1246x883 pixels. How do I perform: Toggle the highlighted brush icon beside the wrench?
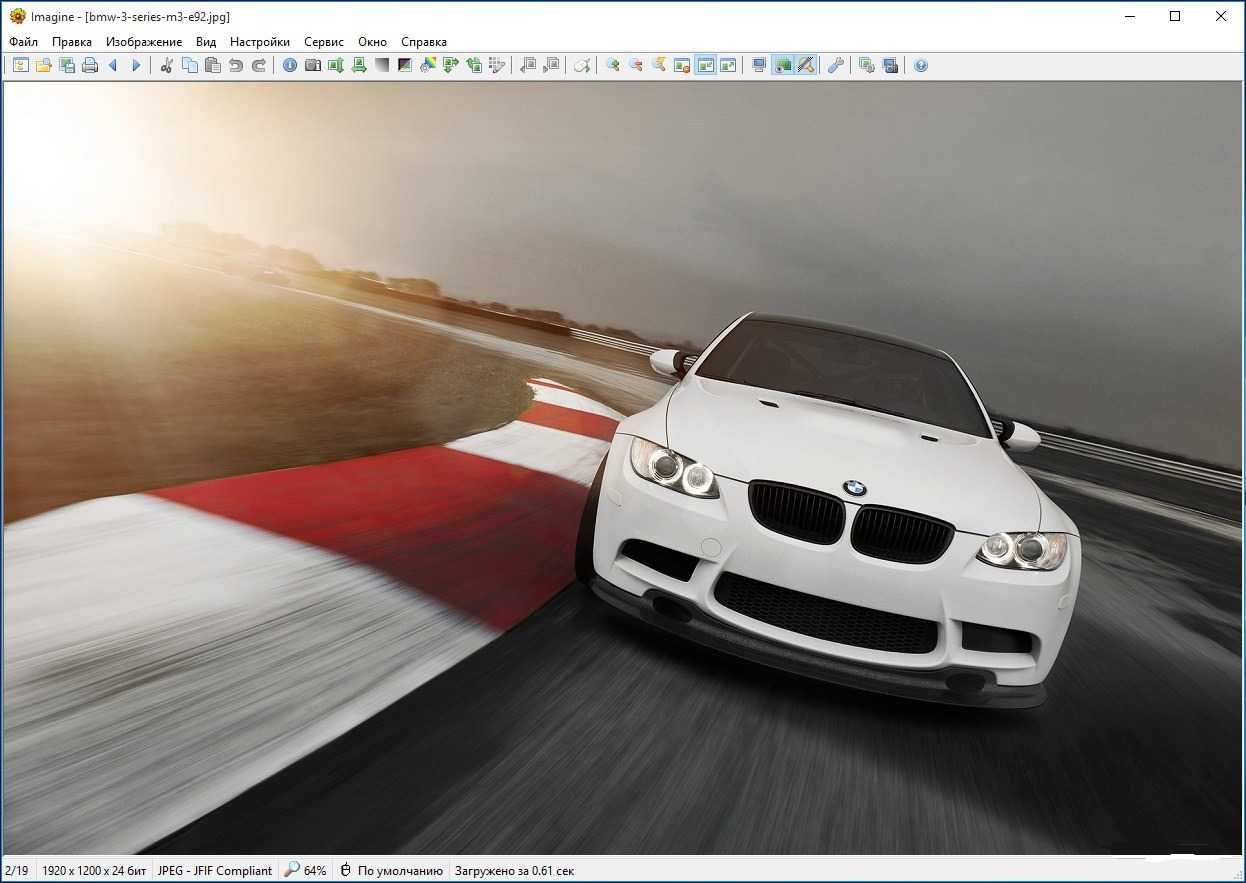coord(806,66)
